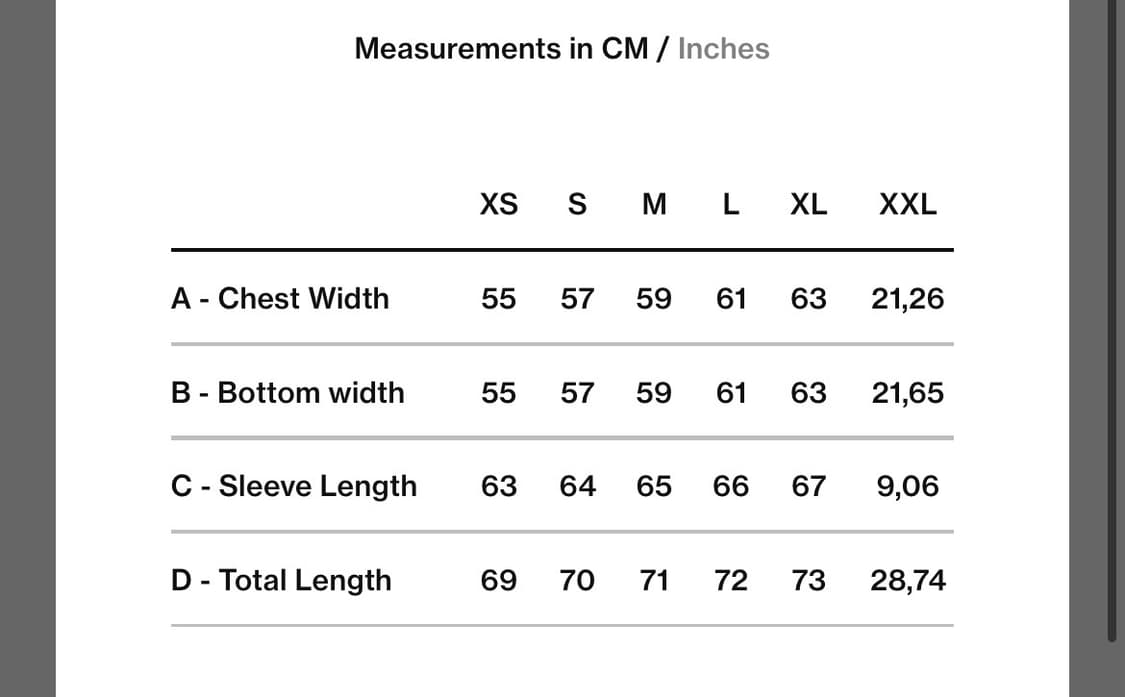Click the D - Total Length row label
Image resolution: width=1125 pixels, height=697 pixels.
point(281,580)
